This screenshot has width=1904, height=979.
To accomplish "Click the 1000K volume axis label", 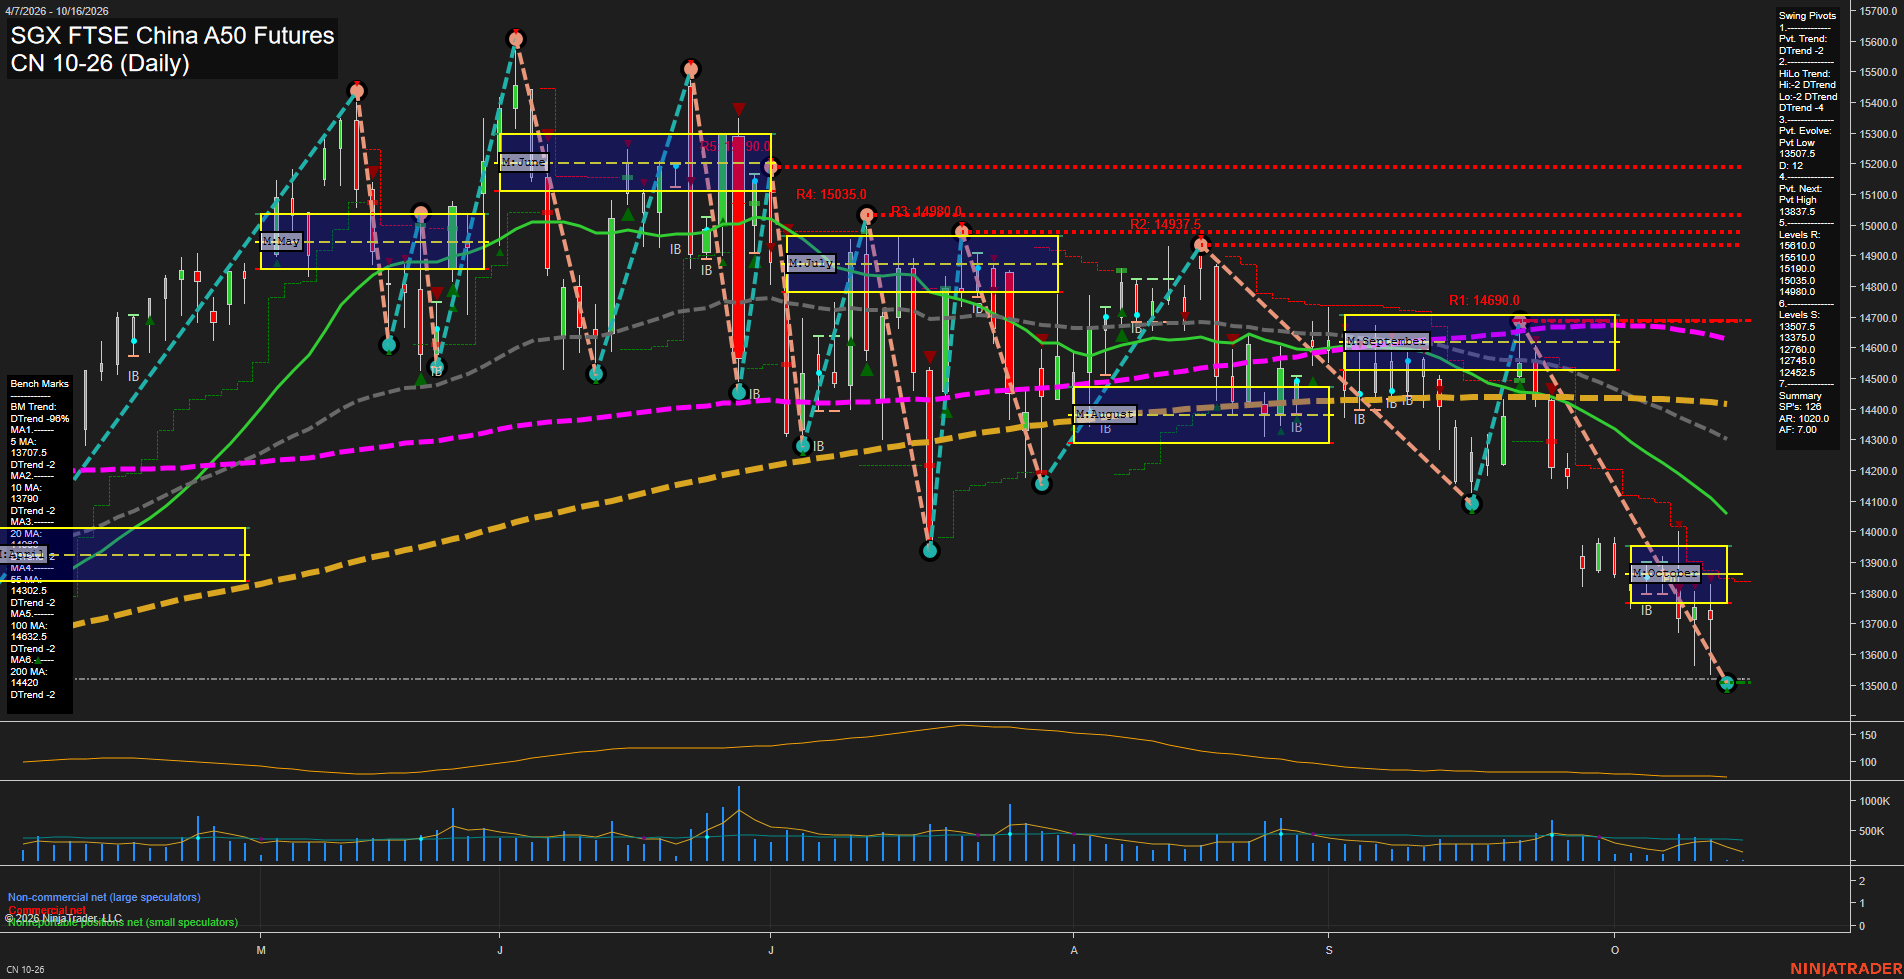I will point(1875,802).
